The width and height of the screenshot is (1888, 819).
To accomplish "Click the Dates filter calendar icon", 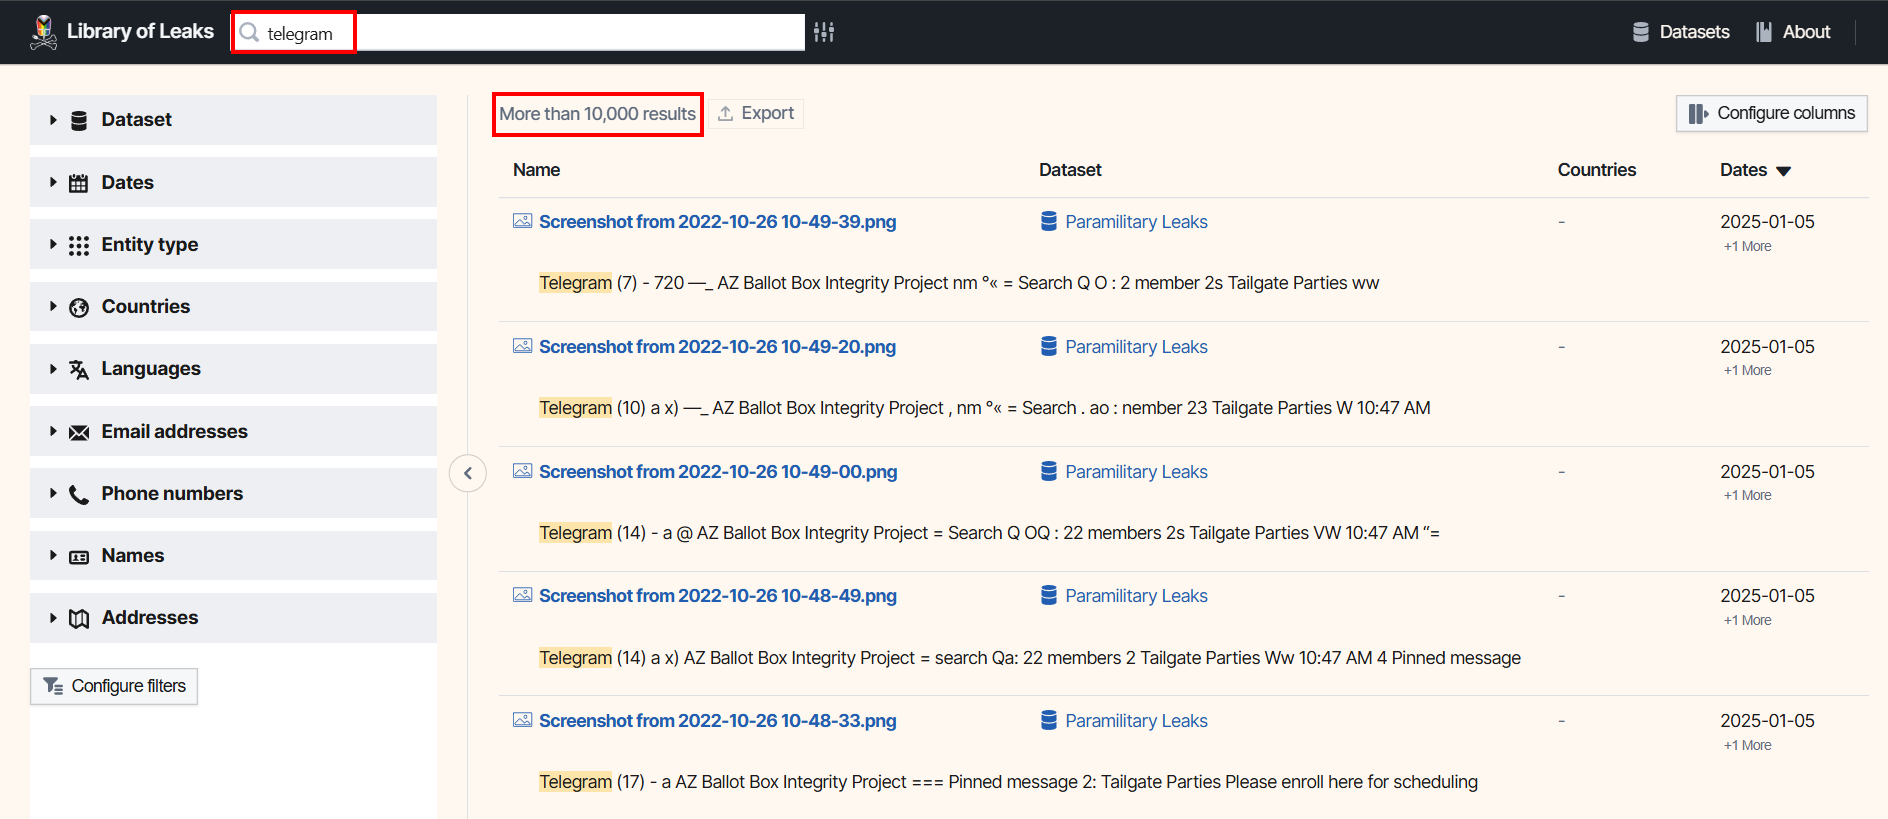I will click(x=78, y=183).
